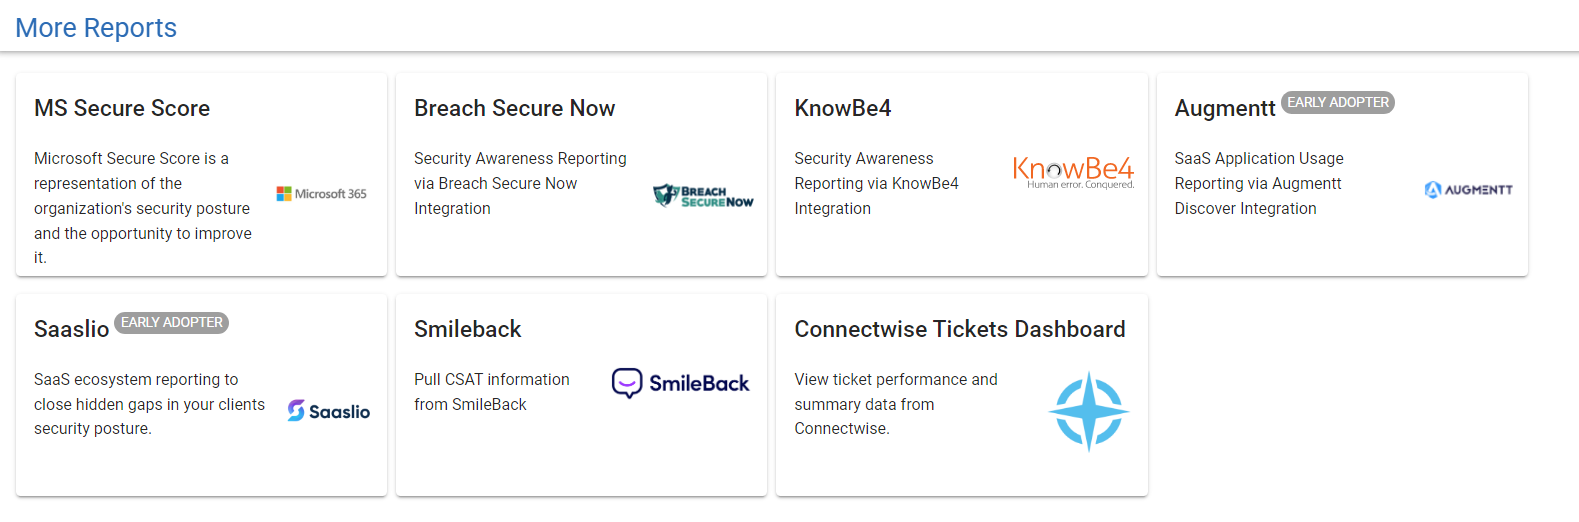Click the Breach Secure Now shield logo
The image size is (1579, 522).
(703, 195)
